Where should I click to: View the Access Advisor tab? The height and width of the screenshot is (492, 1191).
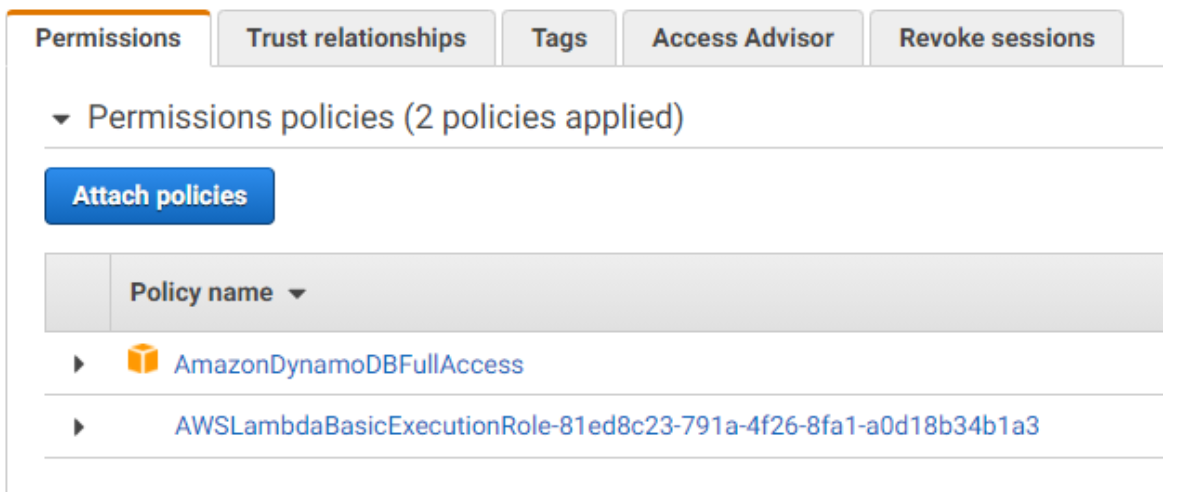(x=742, y=39)
